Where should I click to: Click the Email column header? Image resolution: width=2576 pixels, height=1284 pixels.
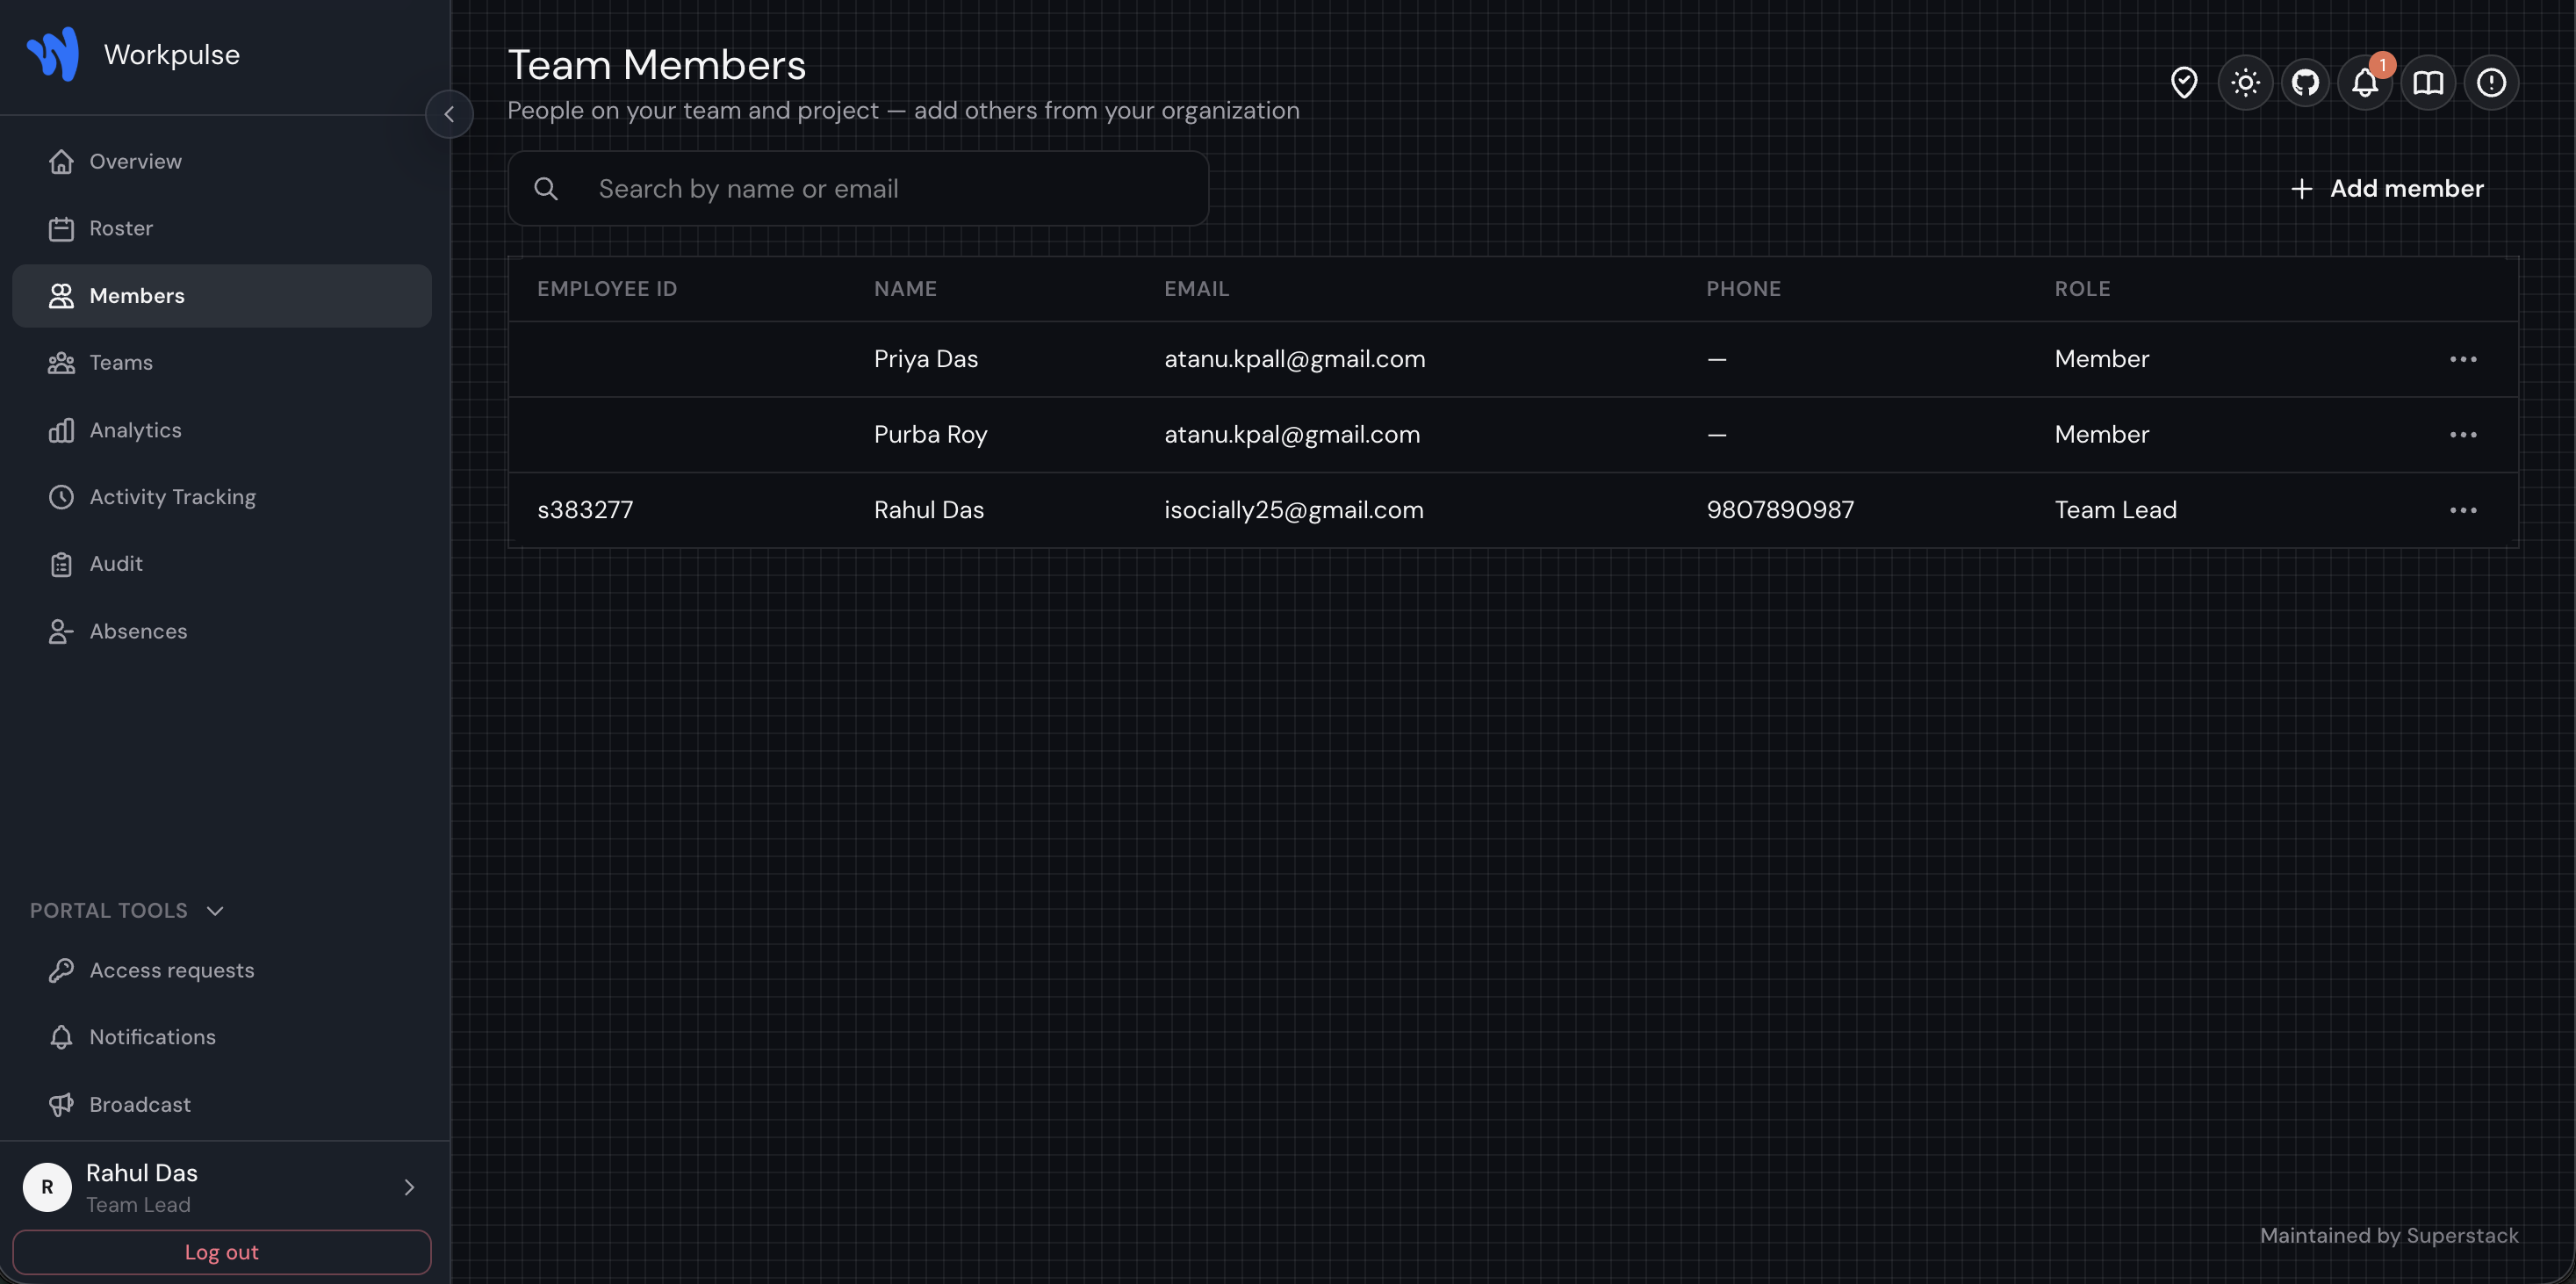coord(1196,289)
